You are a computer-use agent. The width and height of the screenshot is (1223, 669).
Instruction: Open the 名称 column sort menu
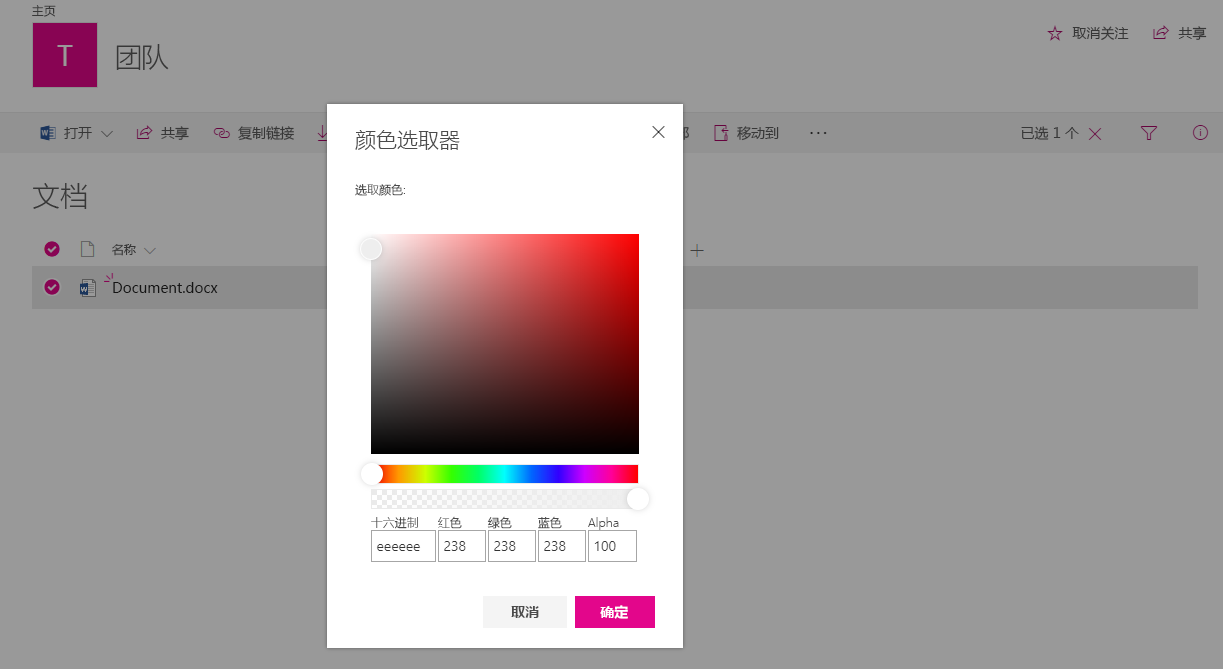[135, 249]
